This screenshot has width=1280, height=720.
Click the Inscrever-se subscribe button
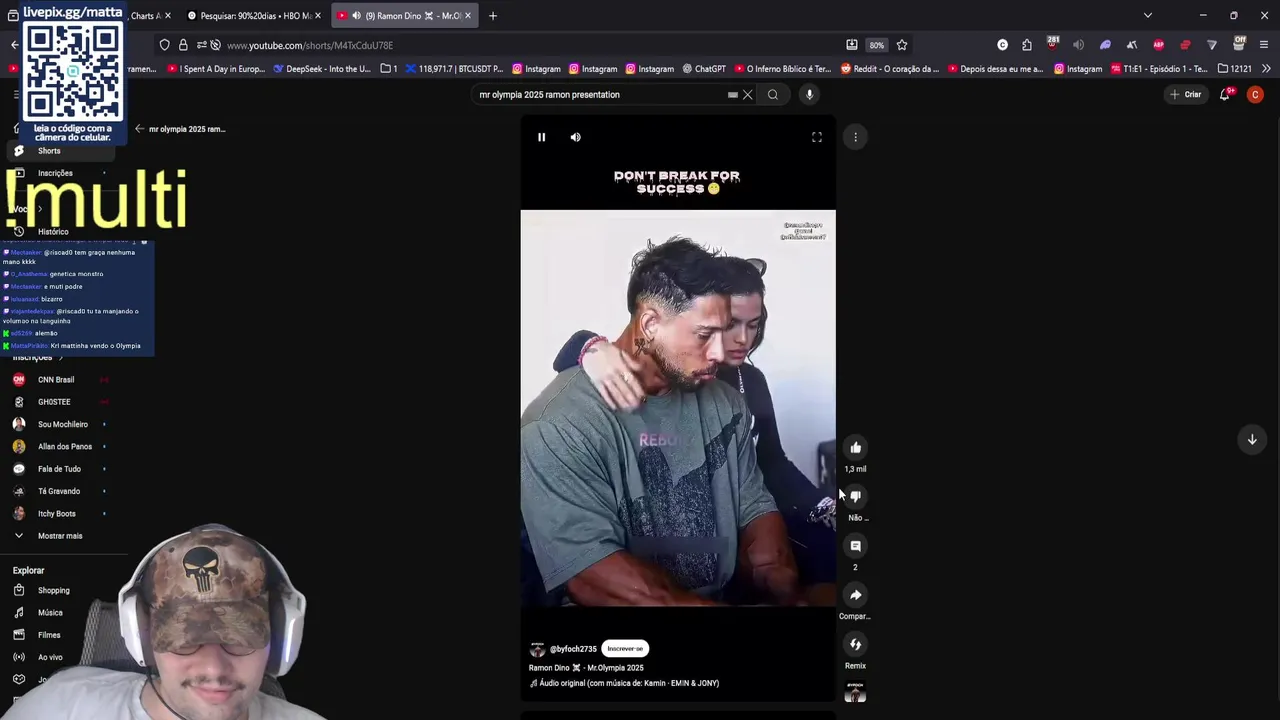(625, 649)
